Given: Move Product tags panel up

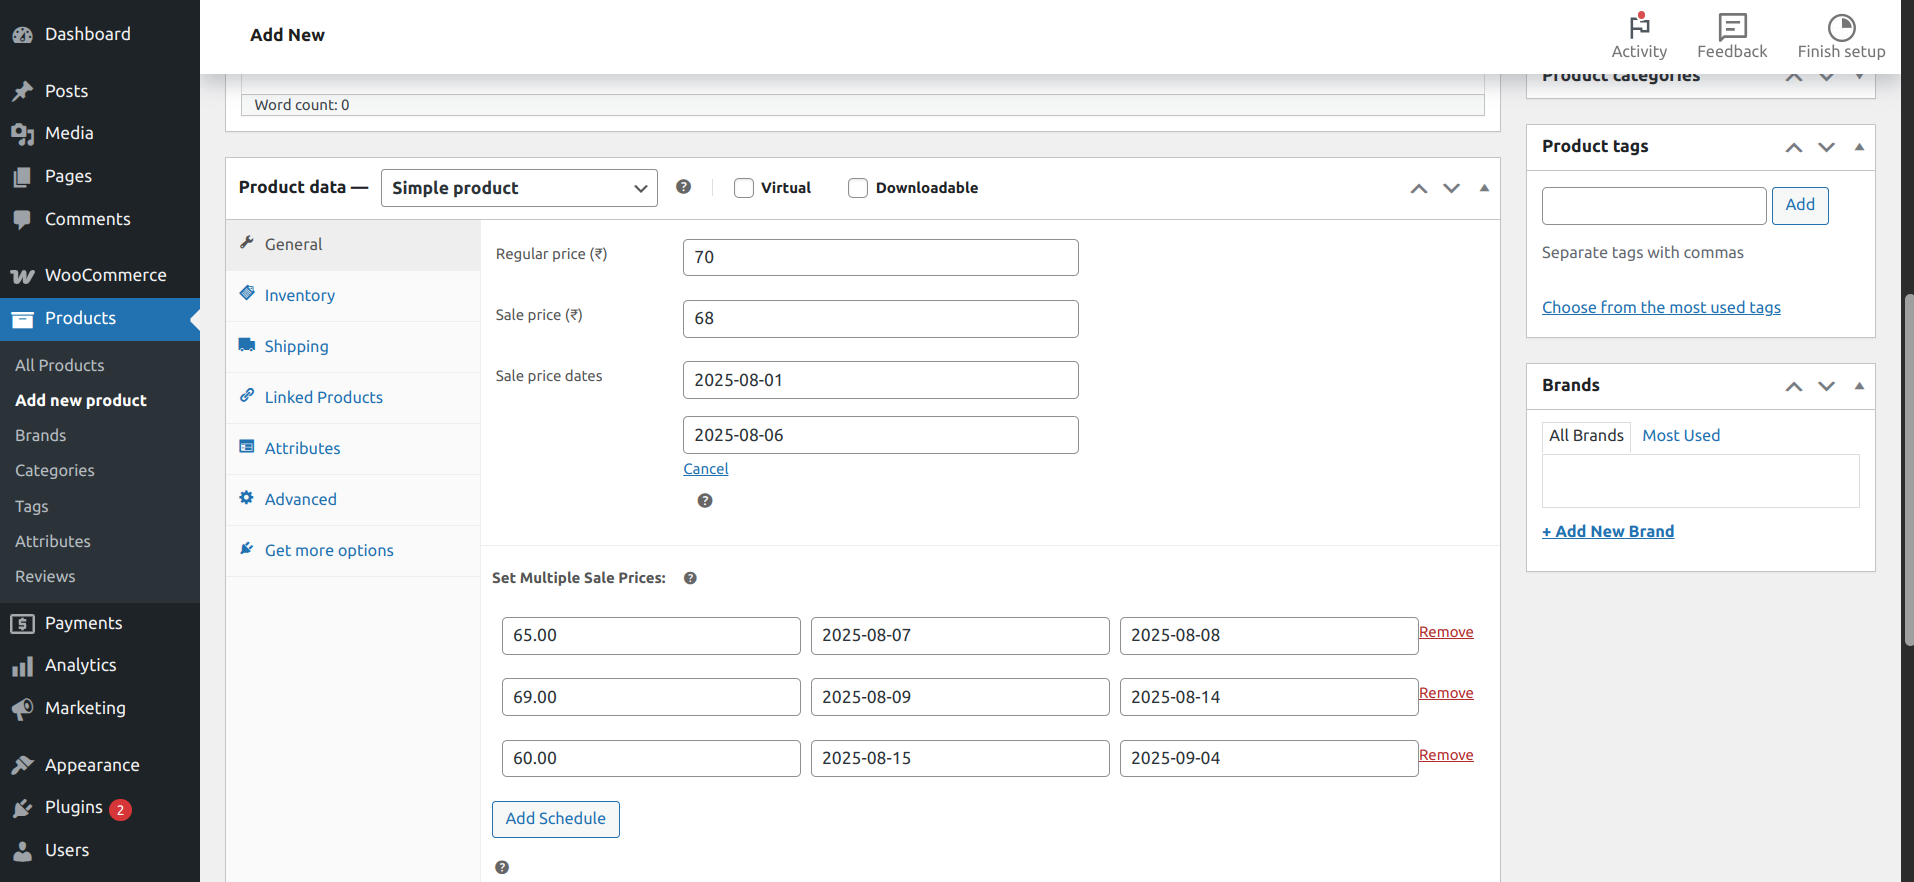Looking at the screenshot, I should pos(1794,147).
